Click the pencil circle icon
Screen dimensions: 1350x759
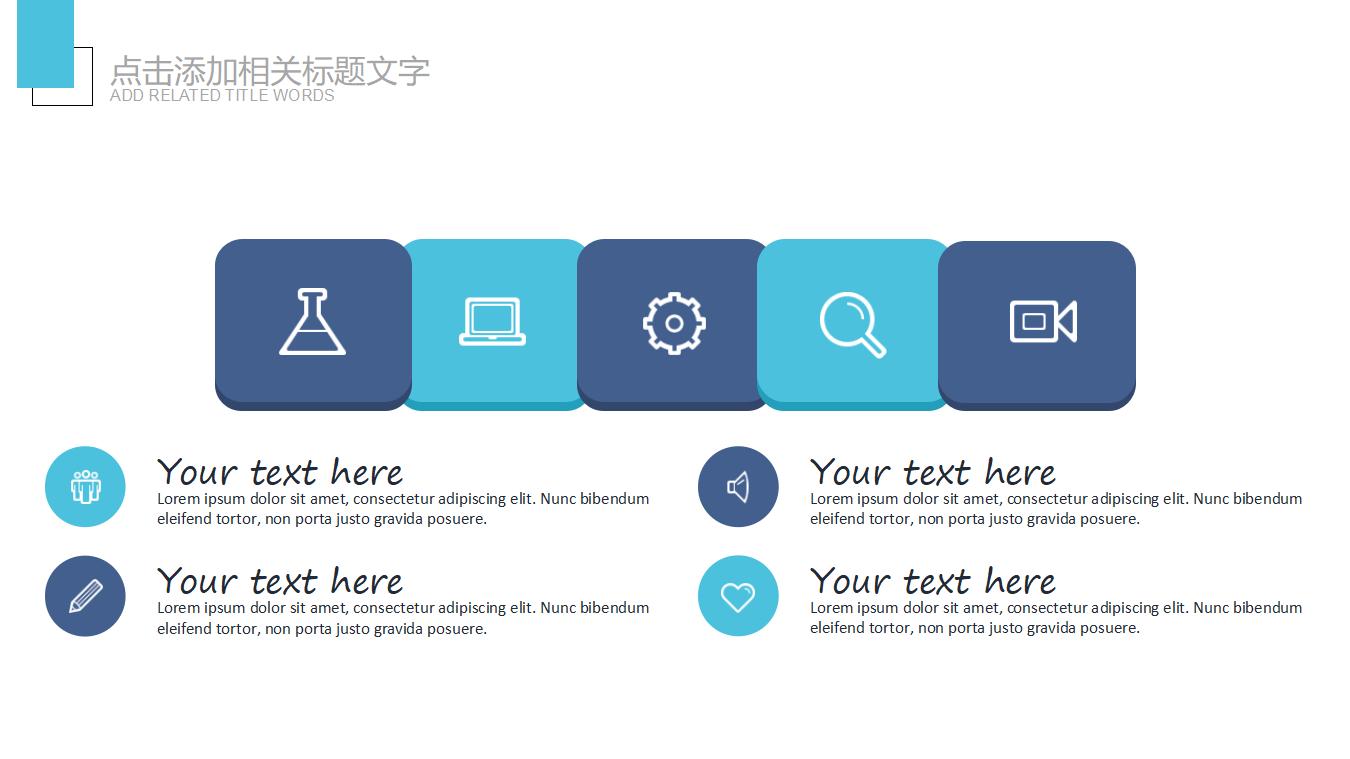[x=85, y=596]
